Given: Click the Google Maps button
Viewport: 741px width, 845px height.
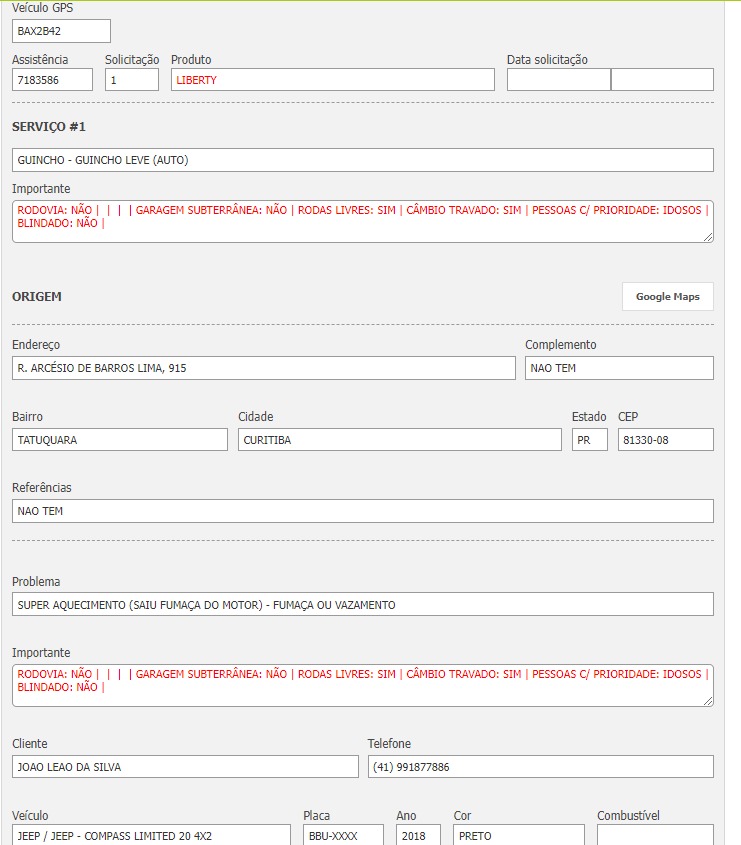Looking at the screenshot, I should click(667, 297).
